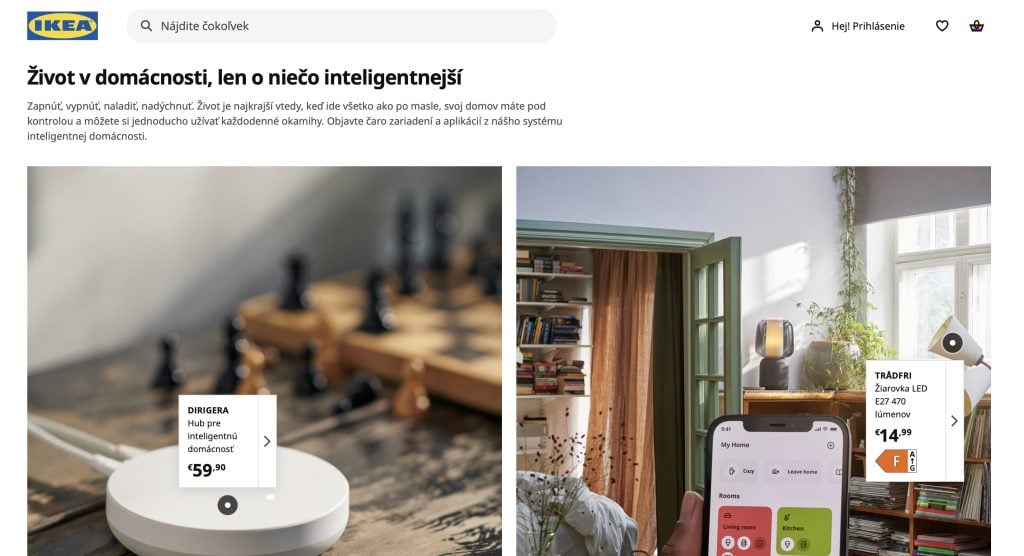Click the €59.90 price on DIRIGERA
Image resolution: width=1024 pixels, height=556 pixels.
coord(206,469)
